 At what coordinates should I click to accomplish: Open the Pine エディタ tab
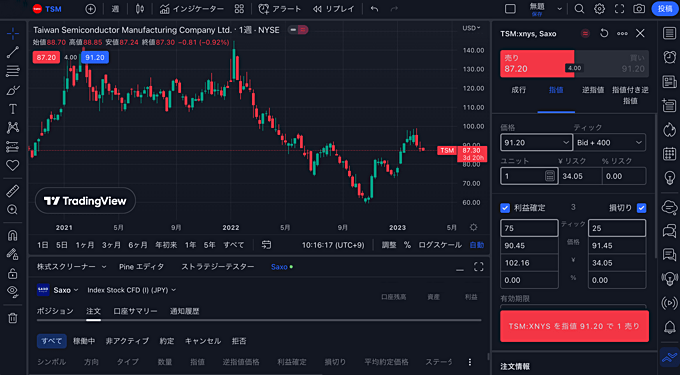[x=141, y=267]
